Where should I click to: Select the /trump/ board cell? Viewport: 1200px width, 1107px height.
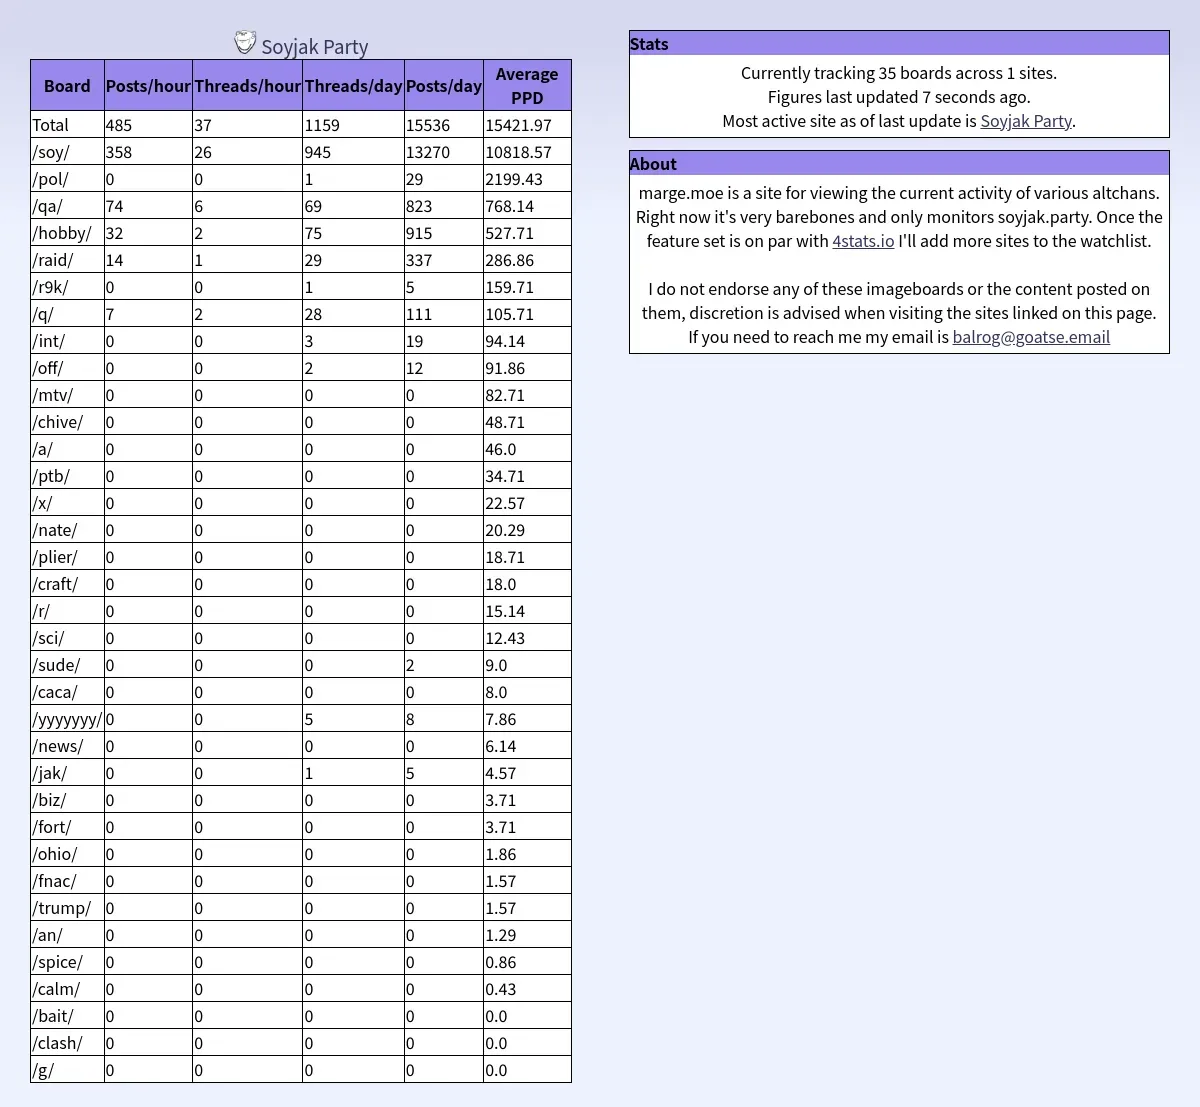pyautogui.click(x=67, y=908)
